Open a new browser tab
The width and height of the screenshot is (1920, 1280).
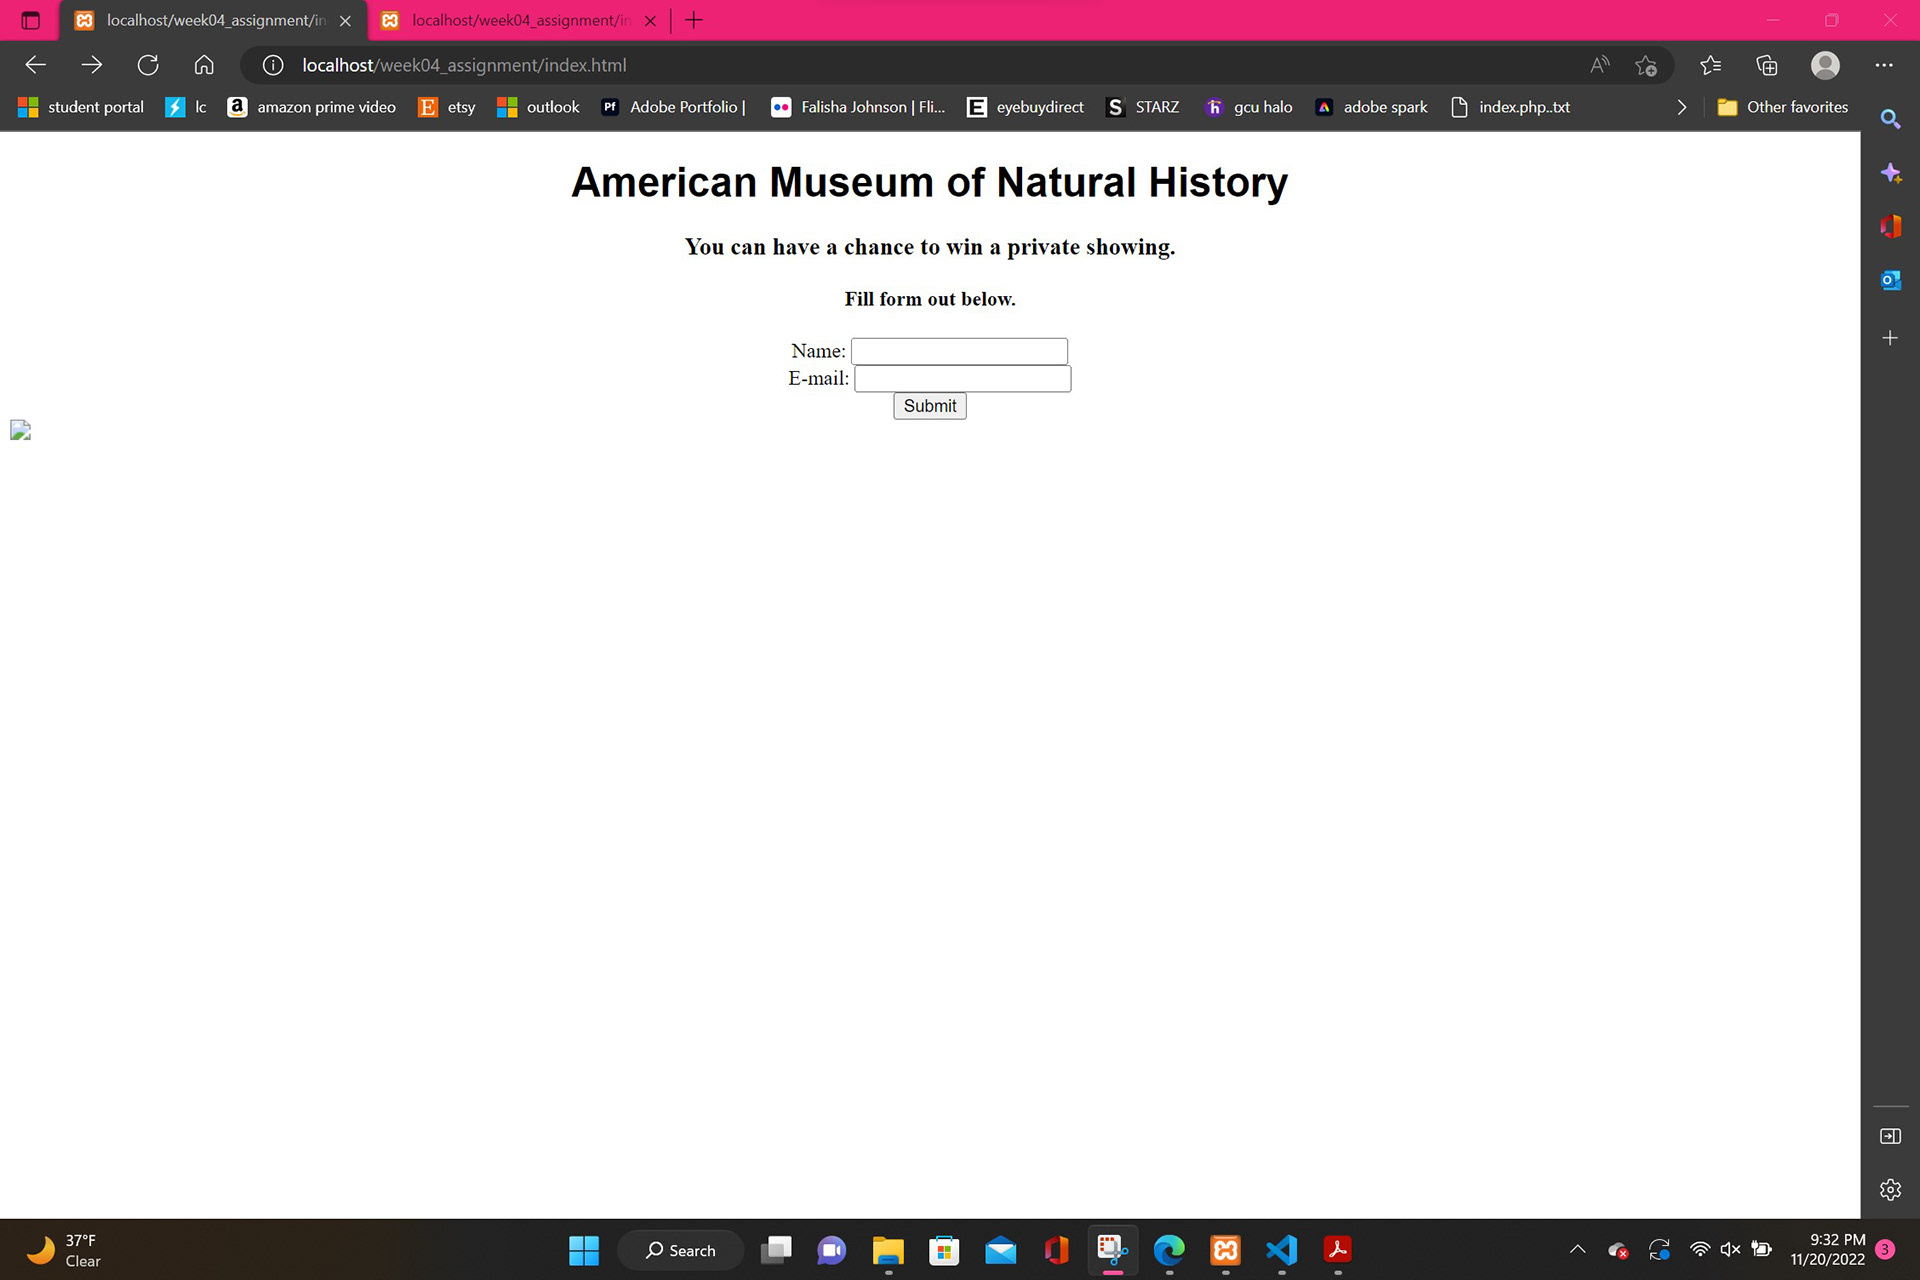[694, 20]
